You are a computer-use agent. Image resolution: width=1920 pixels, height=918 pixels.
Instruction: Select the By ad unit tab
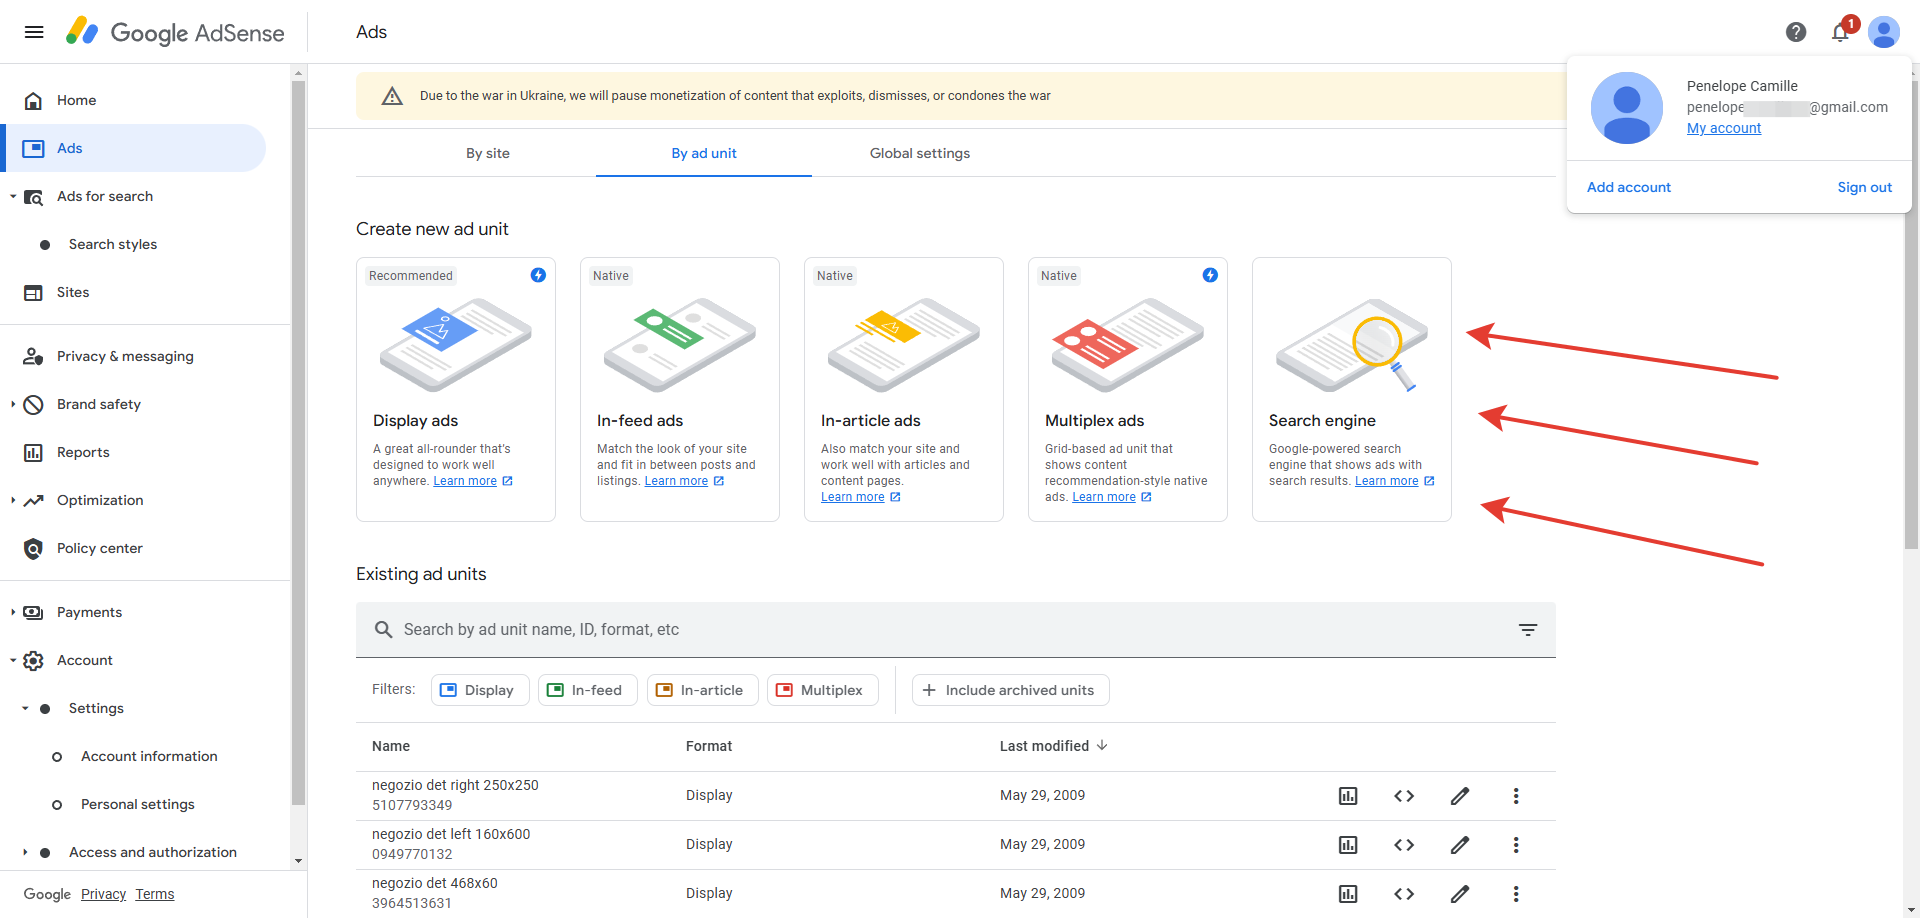[x=704, y=153]
